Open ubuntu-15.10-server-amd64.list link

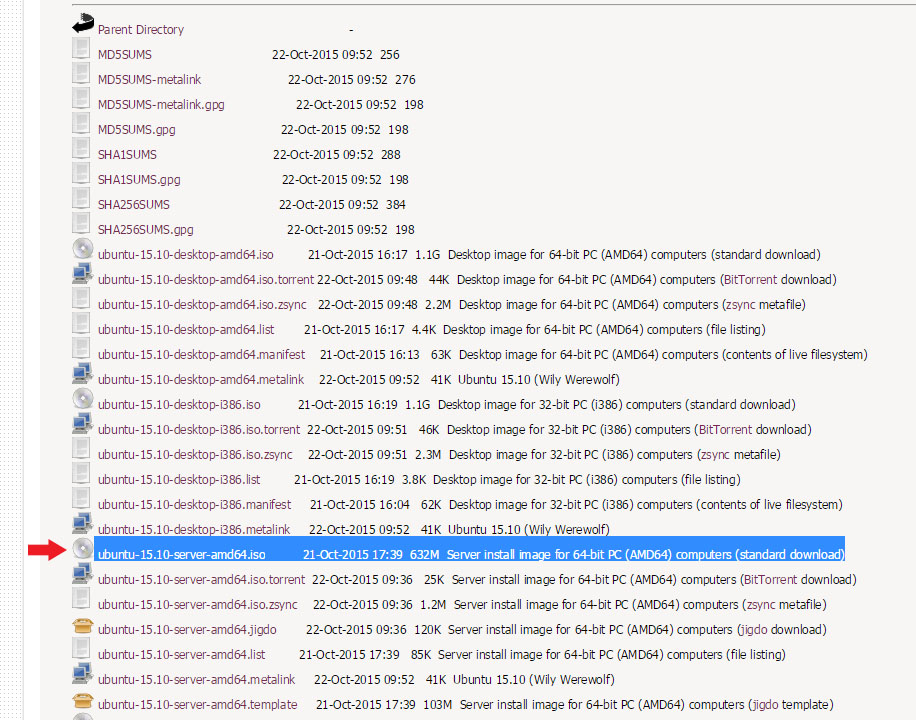pos(182,655)
